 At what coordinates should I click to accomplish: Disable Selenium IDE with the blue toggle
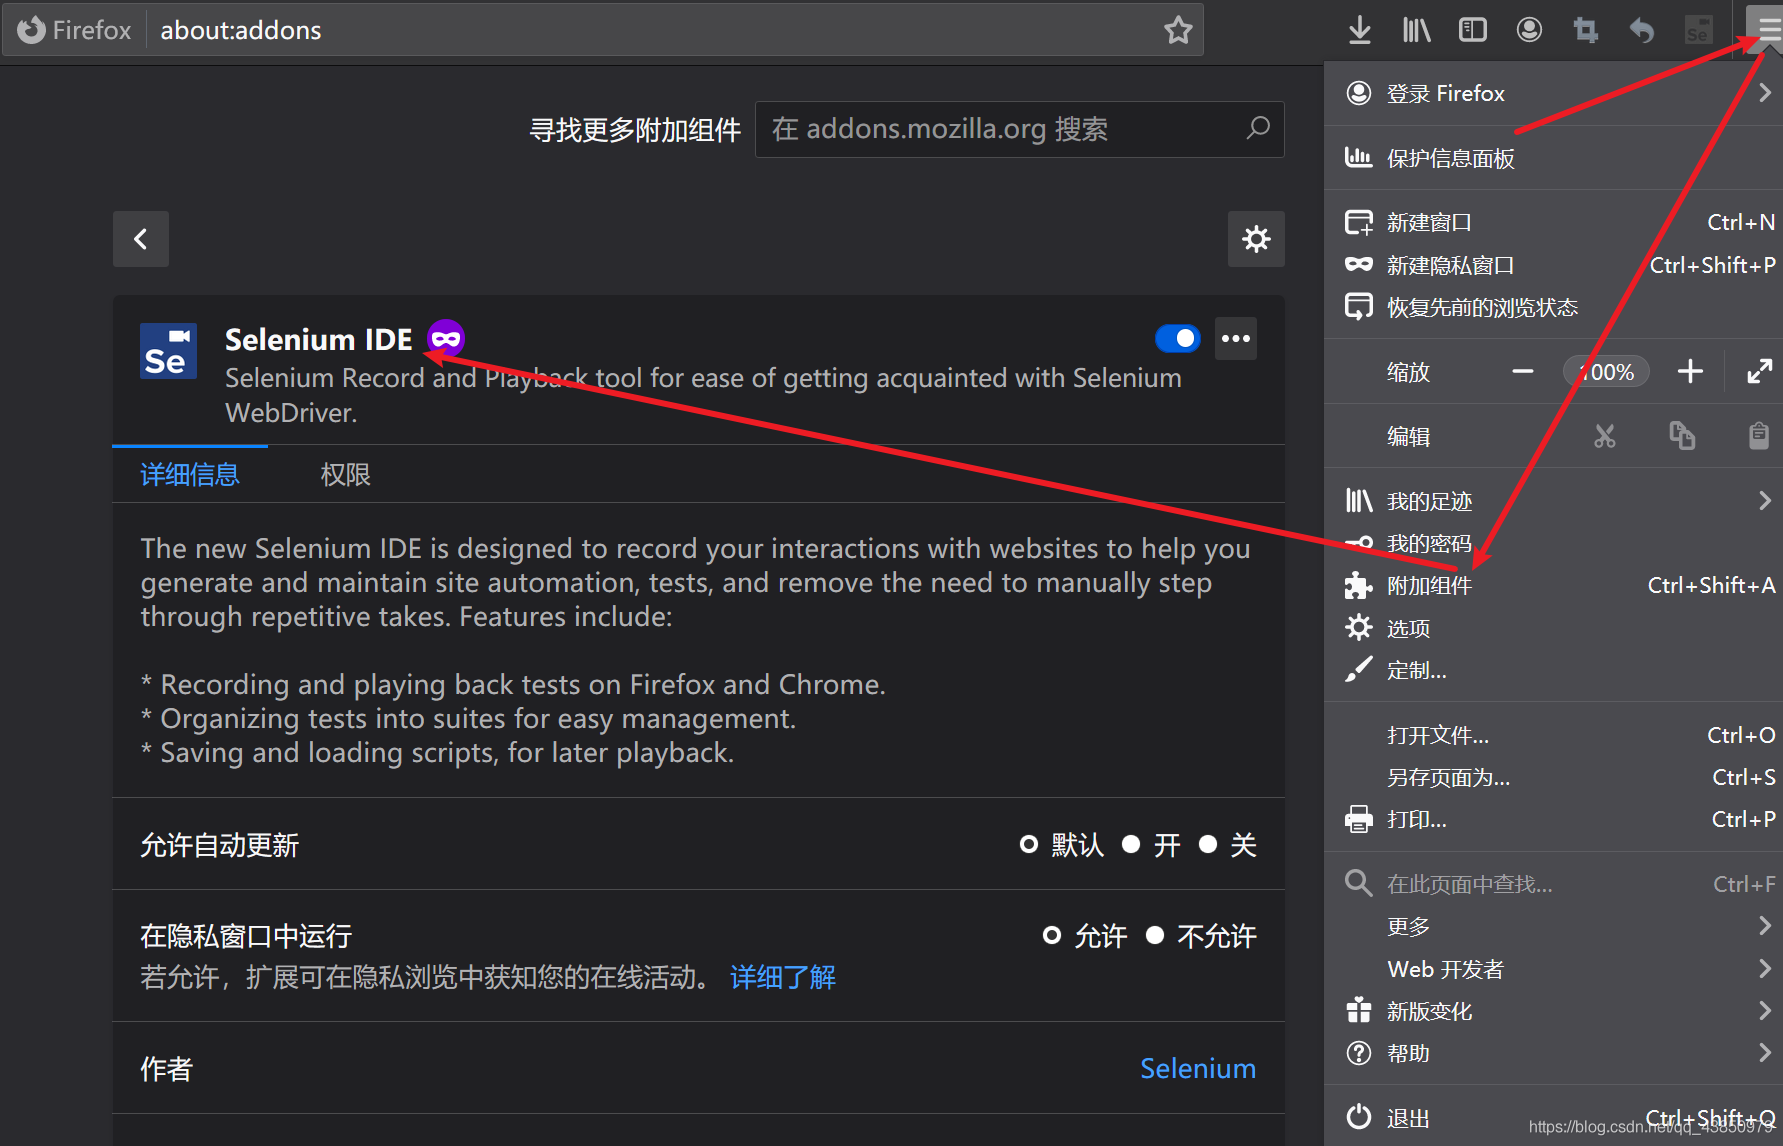pyautogui.click(x=1177, y=338)
